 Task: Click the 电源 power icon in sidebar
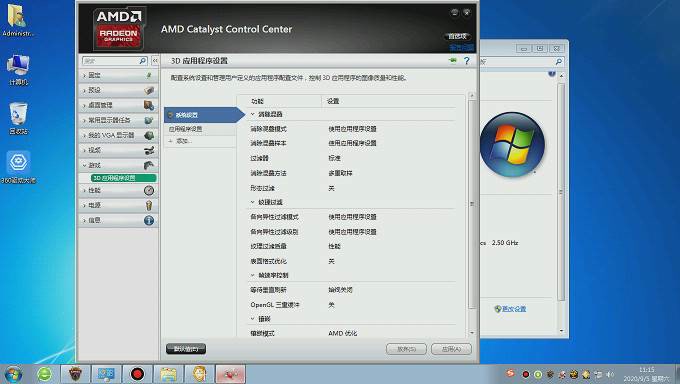149,205
